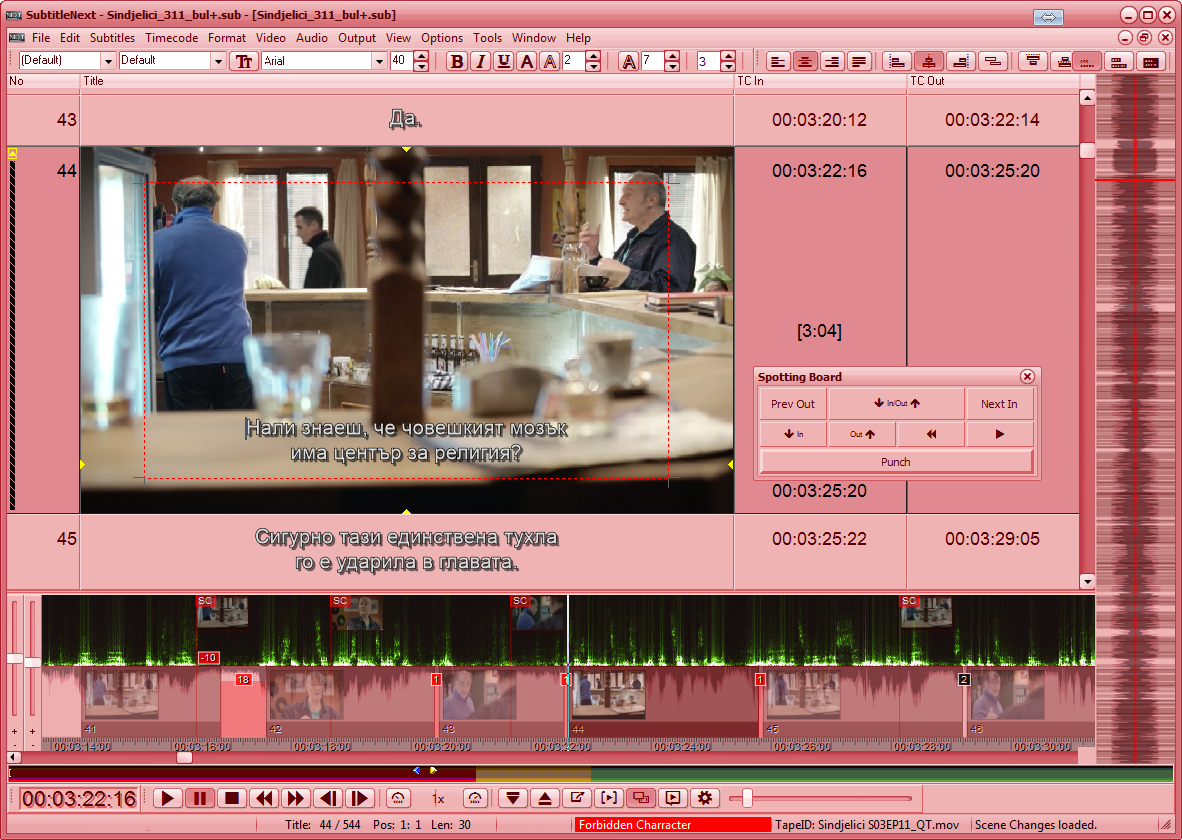Click rewind on Spotting Board

931,434
